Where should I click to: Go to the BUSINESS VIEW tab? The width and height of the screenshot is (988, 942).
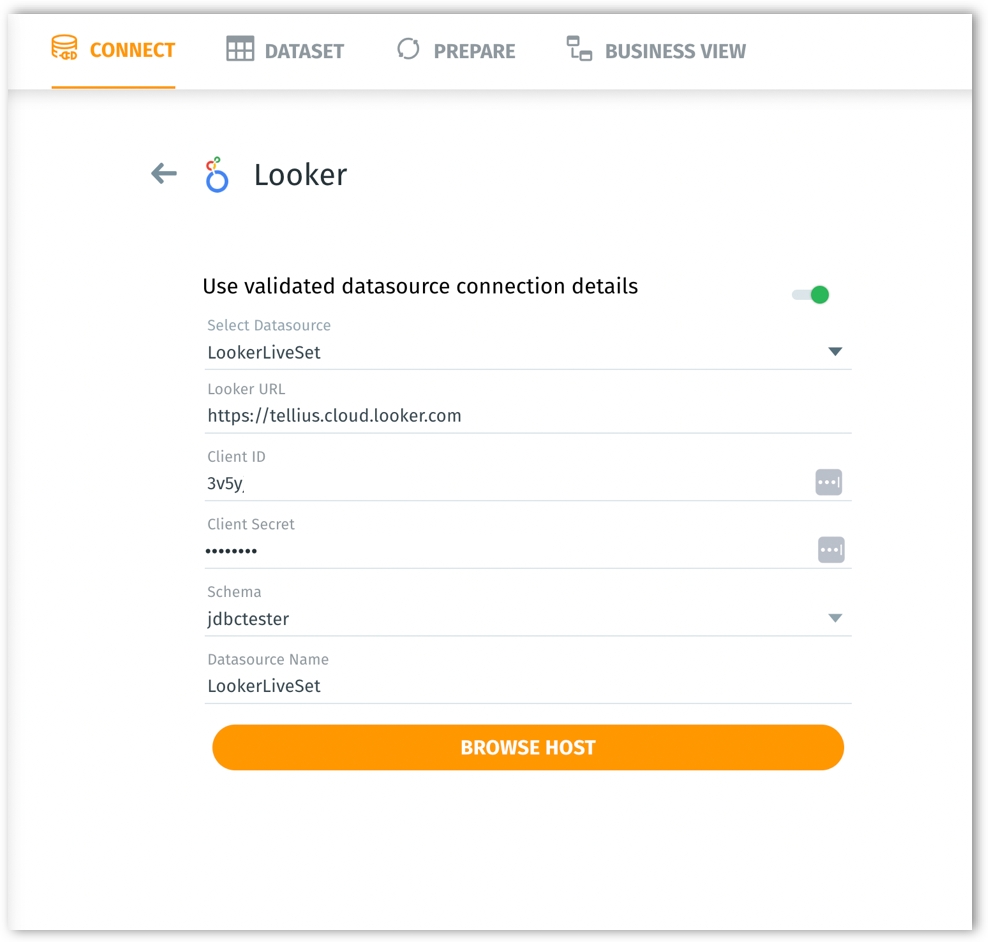(x=656, y=50)
